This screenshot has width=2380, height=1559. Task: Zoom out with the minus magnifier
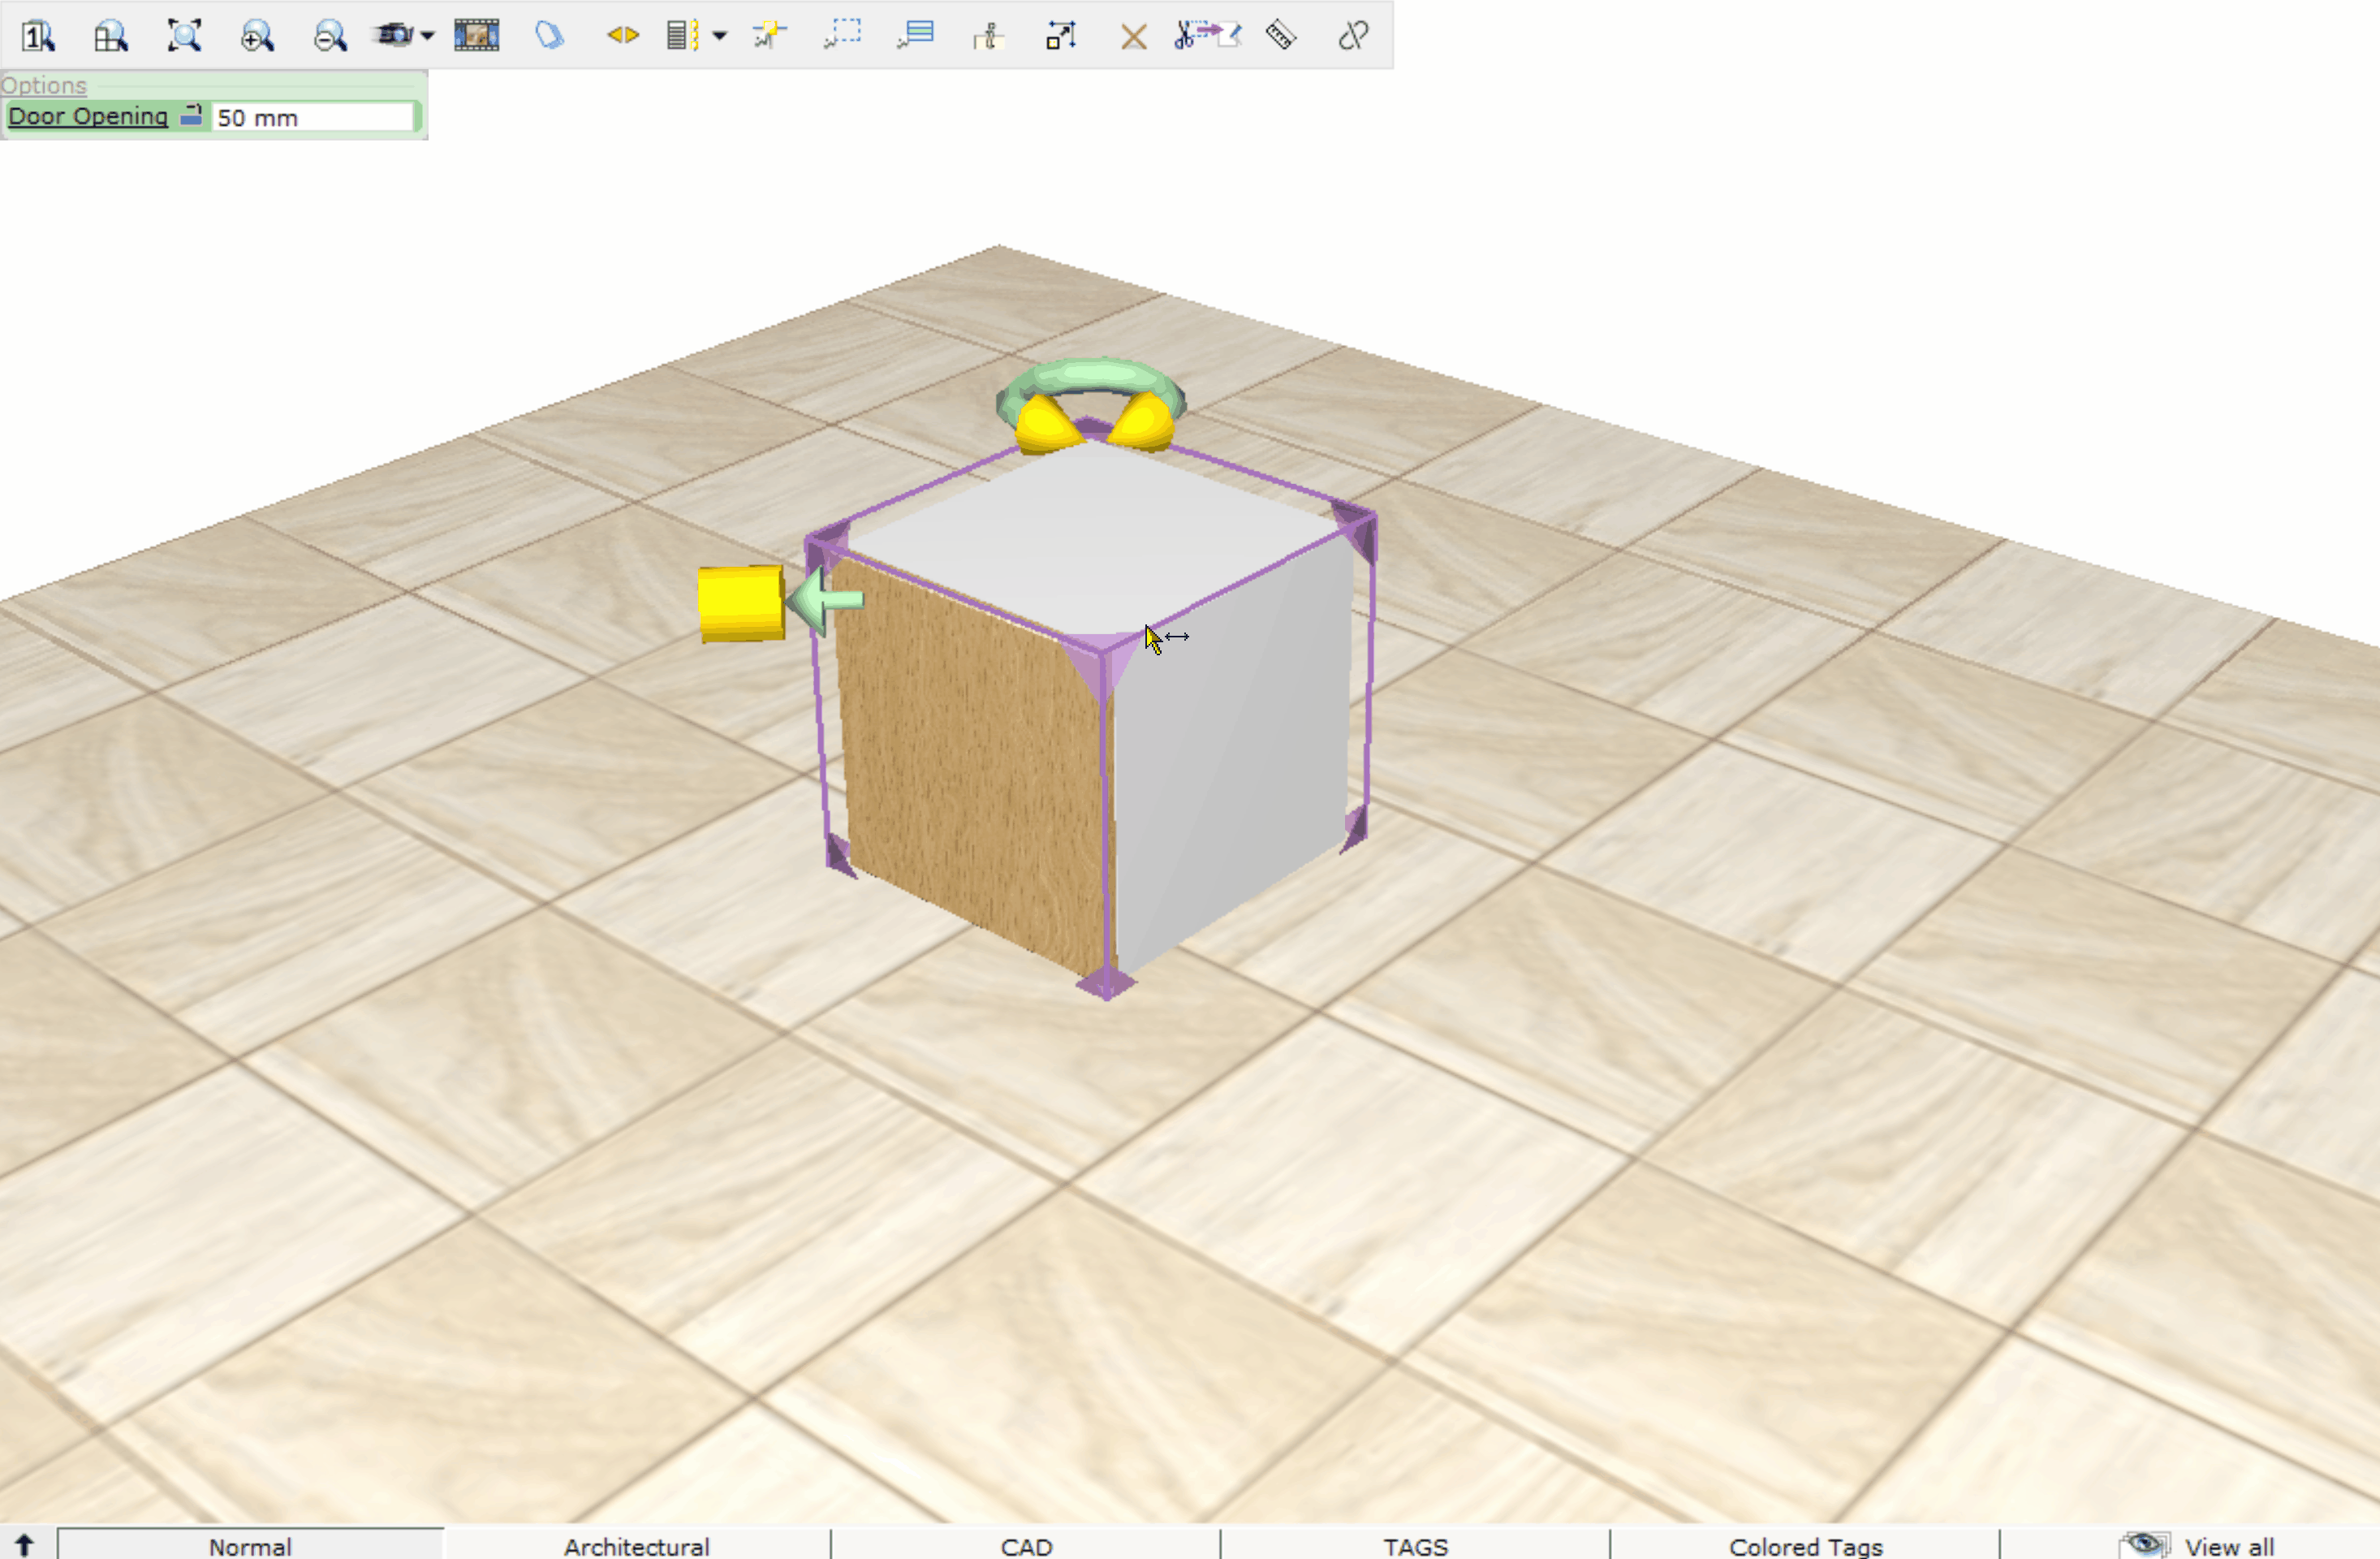(x=330, y=36)
